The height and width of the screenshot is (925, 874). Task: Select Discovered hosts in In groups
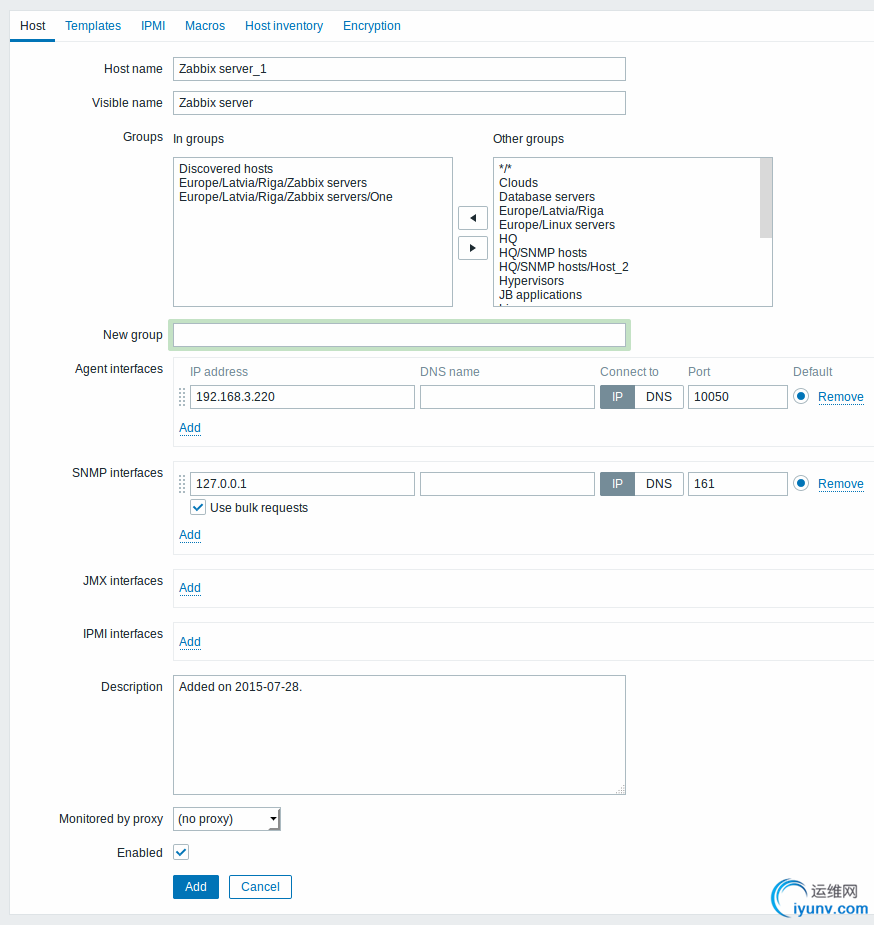pos(226,169)
